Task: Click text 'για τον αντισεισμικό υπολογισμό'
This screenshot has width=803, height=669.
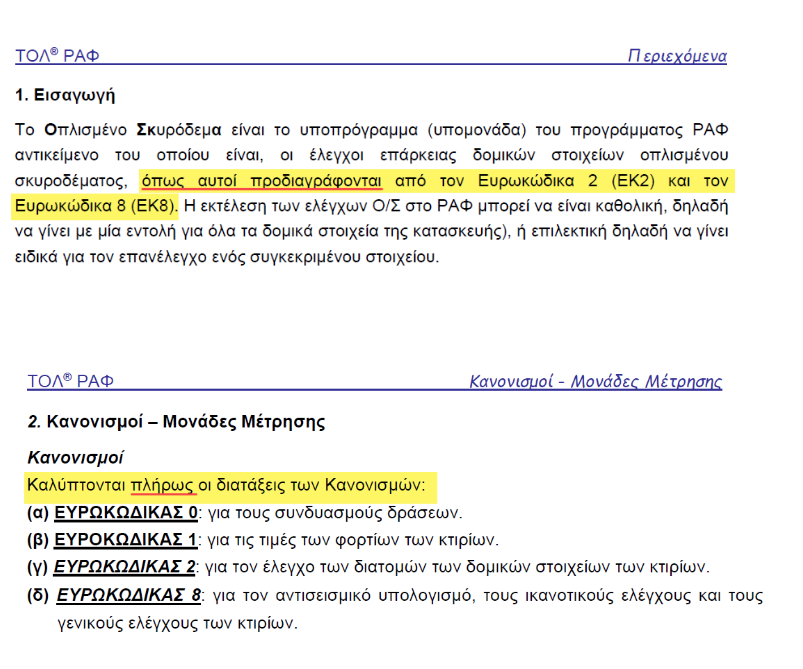Action: click(342, 596)
